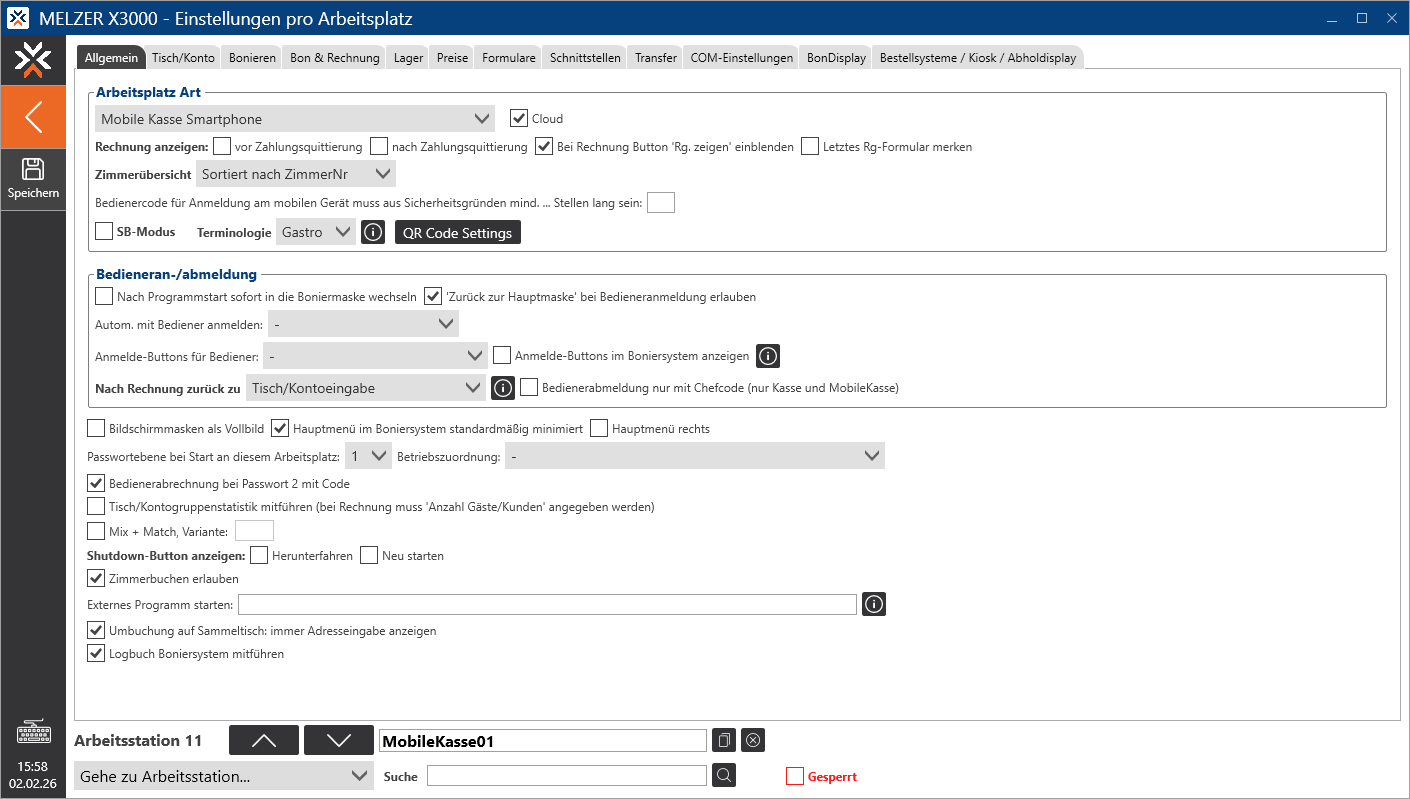Open info icon next to Nach Rechnung zurück zu
The width and height of the screenshot is (1410, 799).
pyautogui.click(x=502, y=388)
